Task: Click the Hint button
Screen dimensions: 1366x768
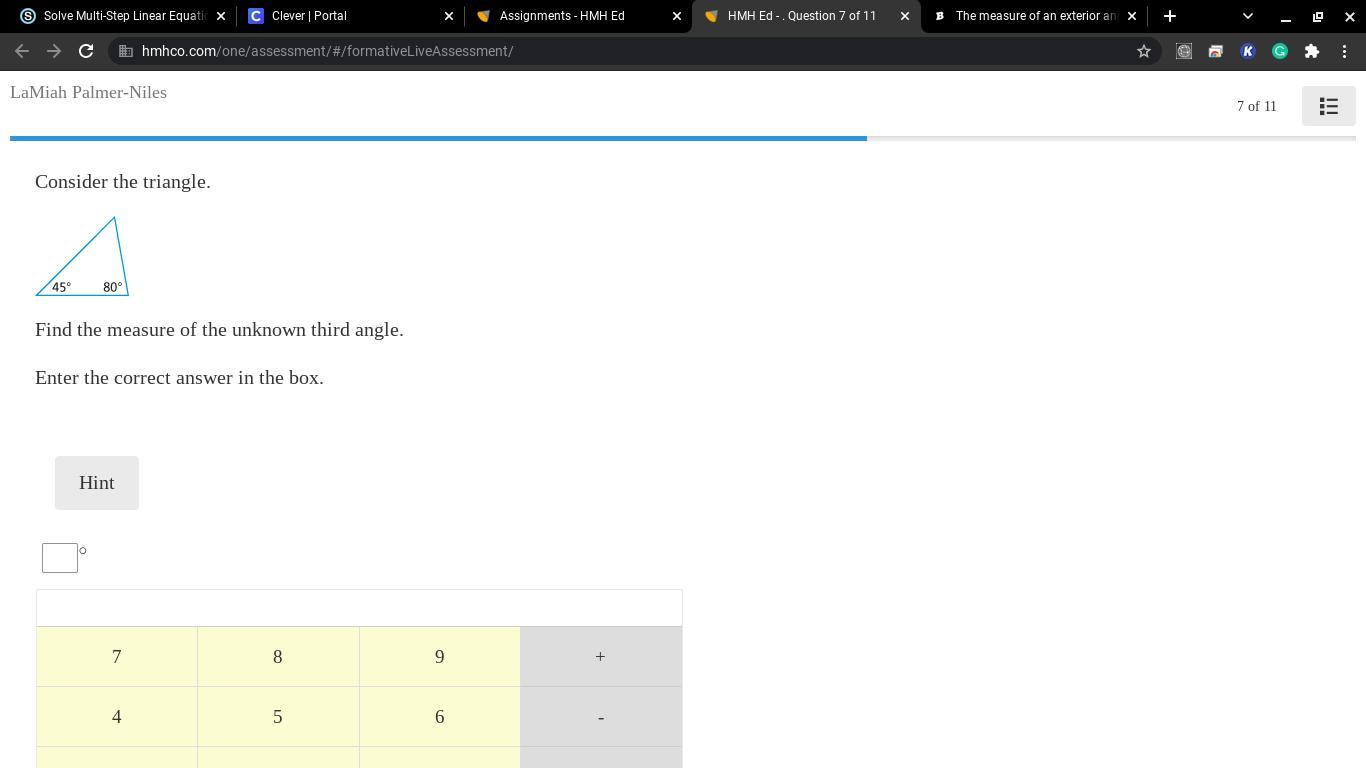Action: (x=97, y=483)
